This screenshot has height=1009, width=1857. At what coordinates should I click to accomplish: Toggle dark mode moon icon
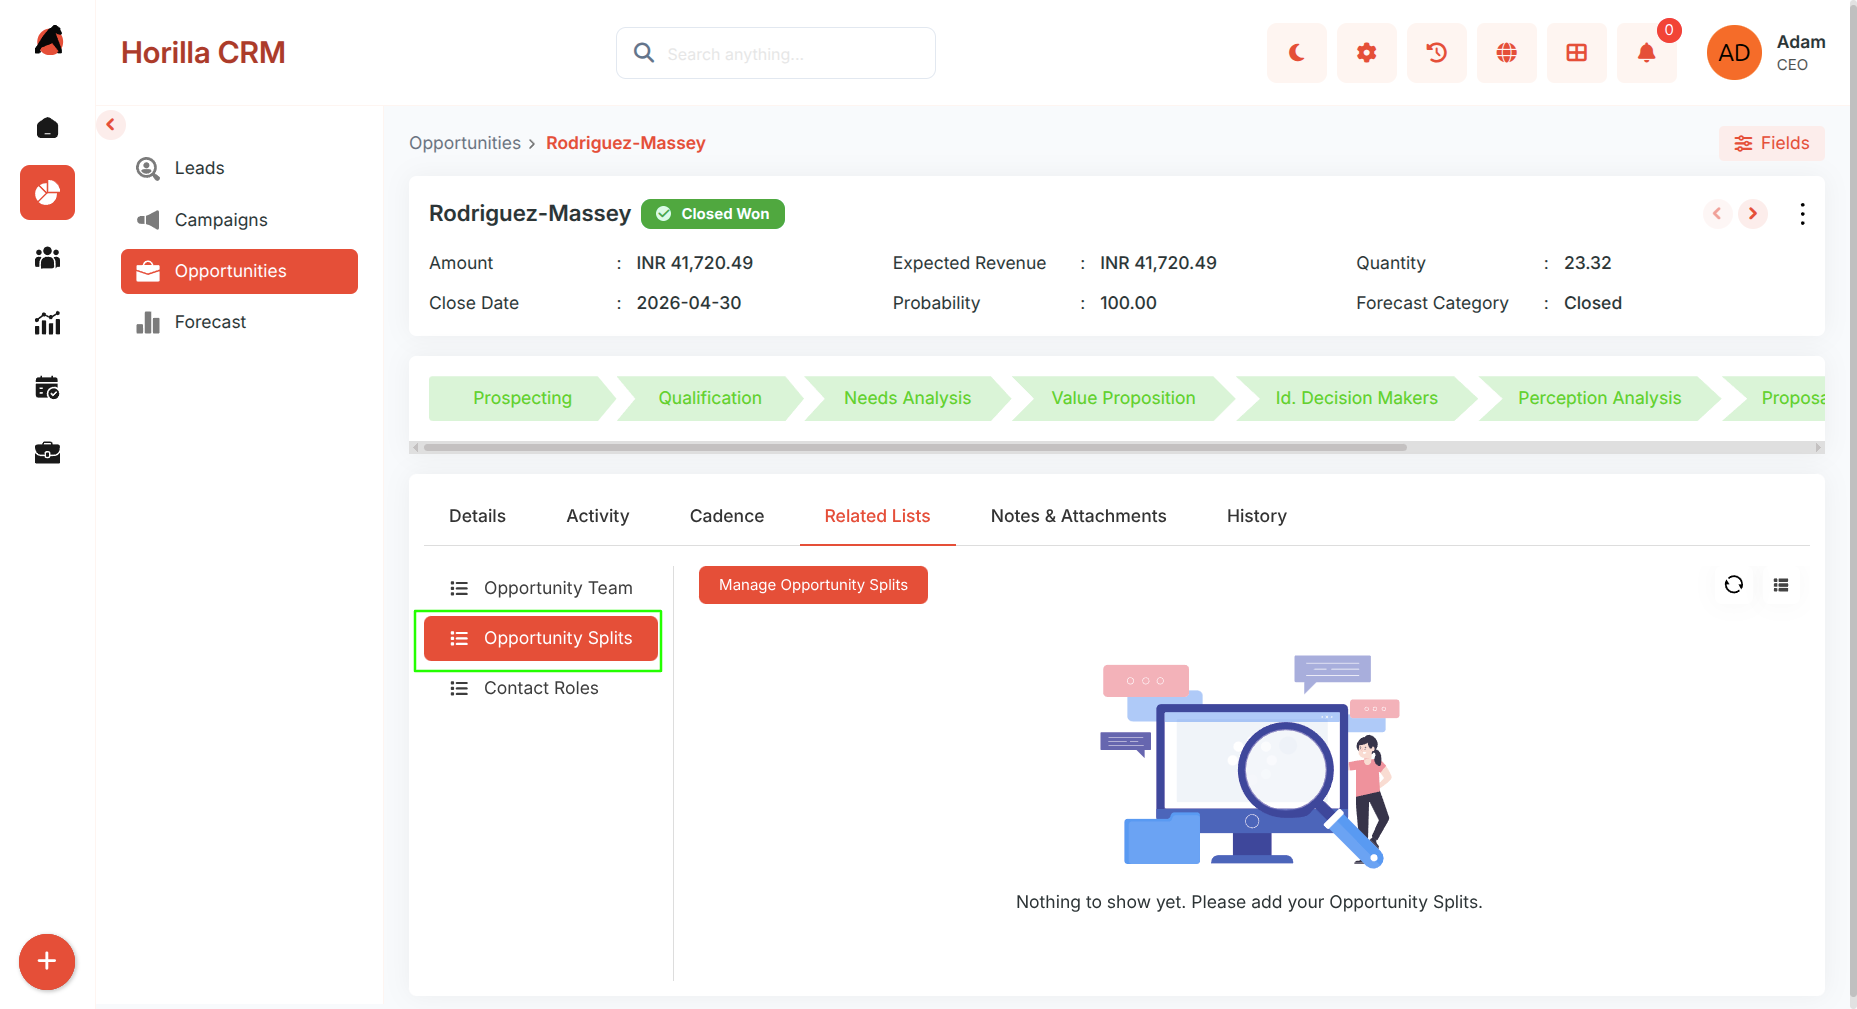1296,53
